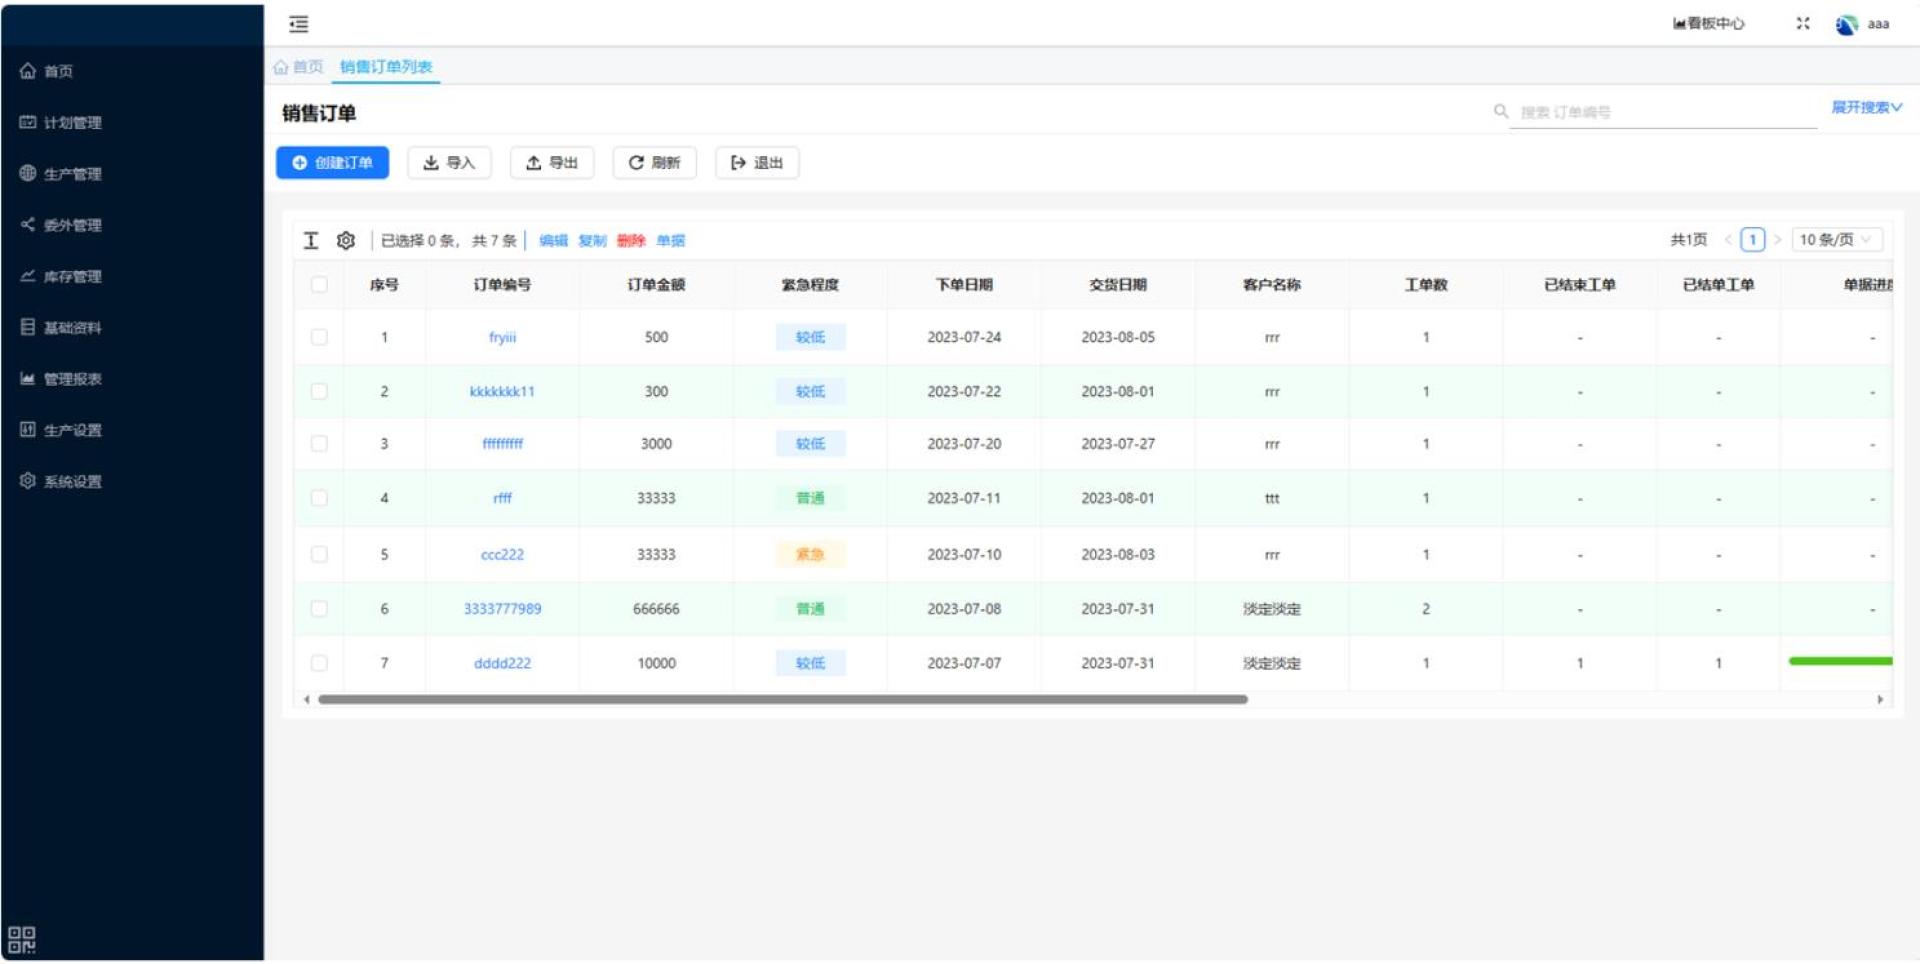Screen dimensions: 1920x964
Task: Open order link ffffffff
Action: (x=502, y=443)
